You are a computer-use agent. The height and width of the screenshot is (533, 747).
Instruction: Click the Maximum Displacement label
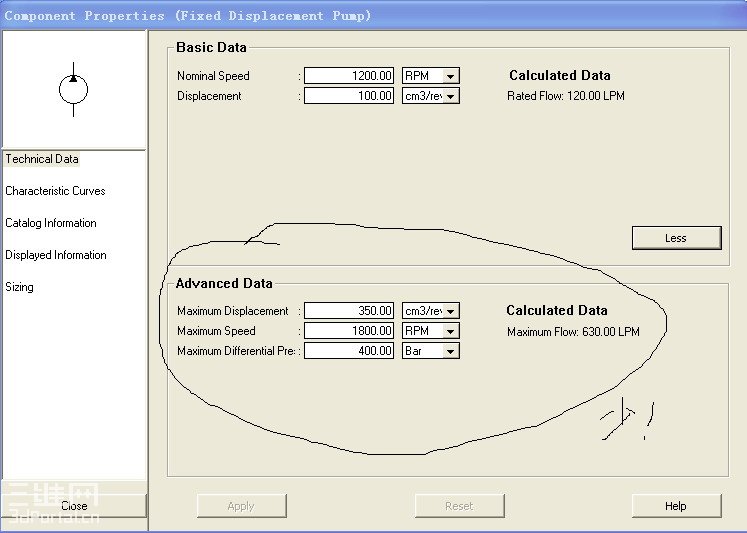(x=232, y=311)
